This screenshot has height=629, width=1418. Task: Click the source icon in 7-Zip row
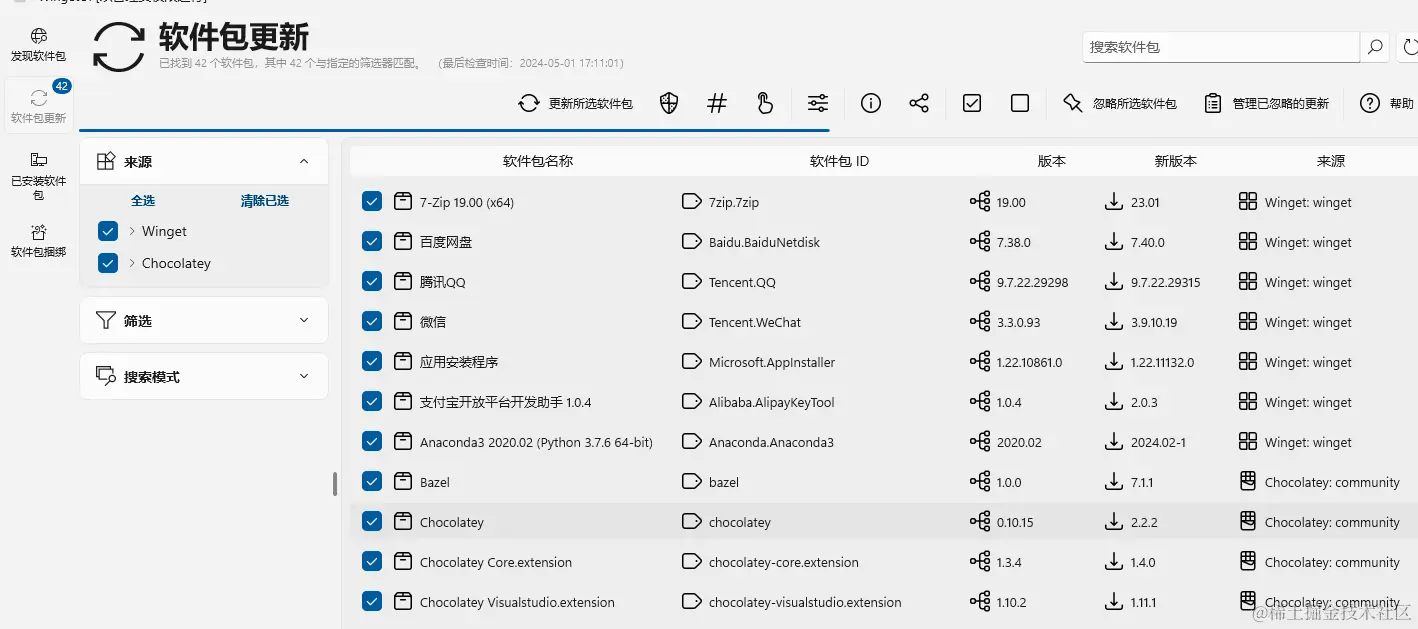point(1247,202)
